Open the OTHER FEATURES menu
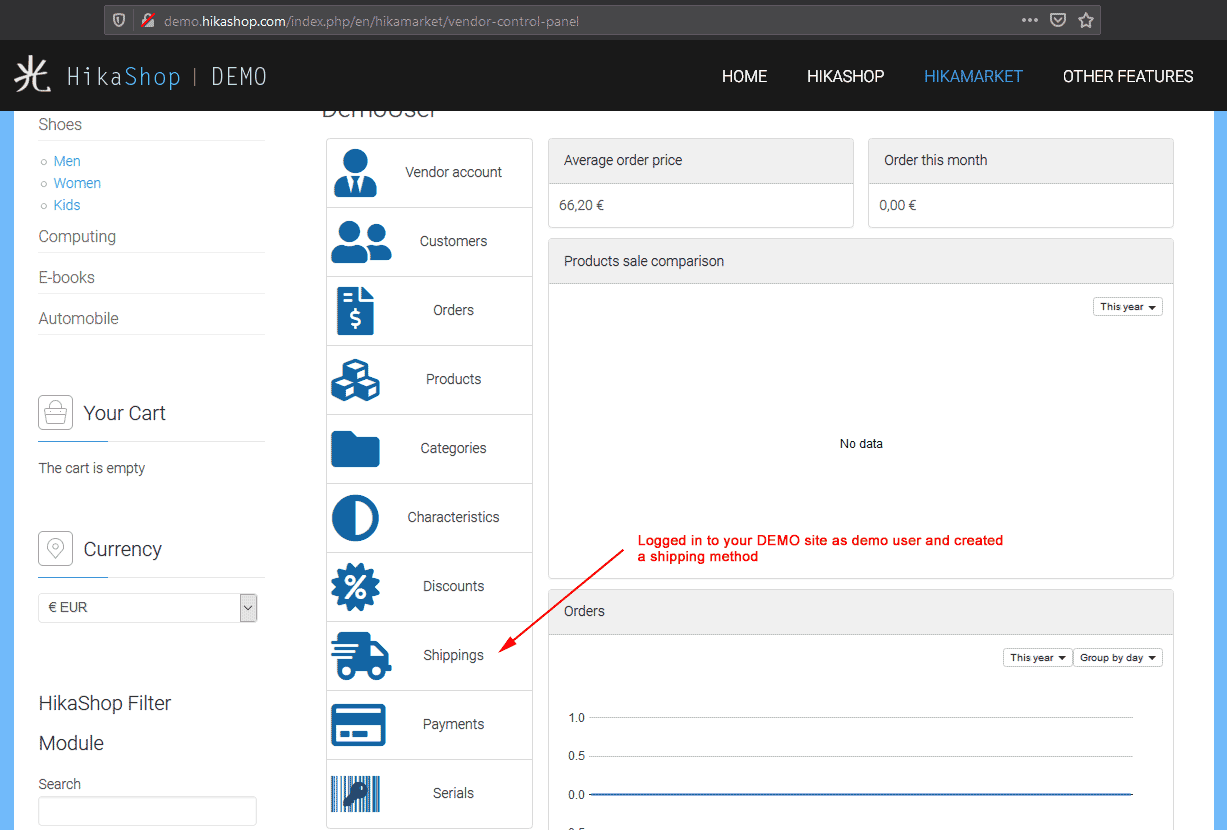 point(1127,76)
